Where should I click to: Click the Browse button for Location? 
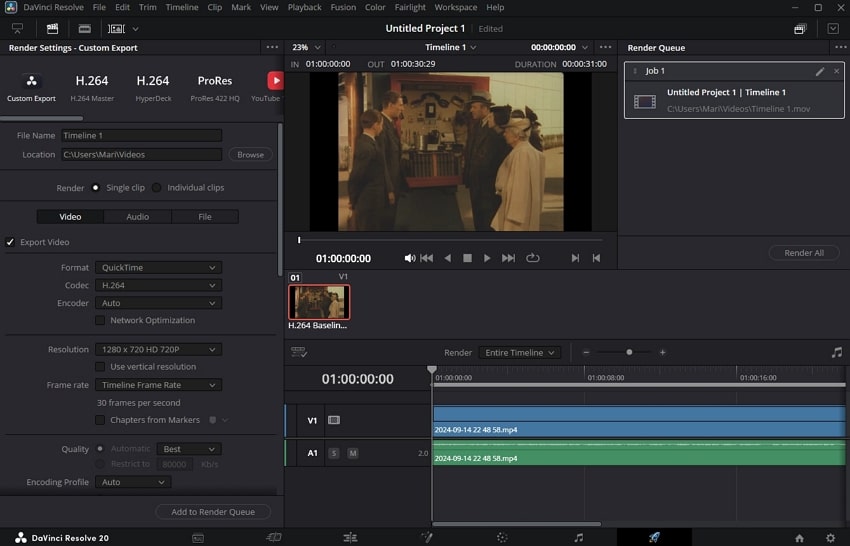[250, 155]
